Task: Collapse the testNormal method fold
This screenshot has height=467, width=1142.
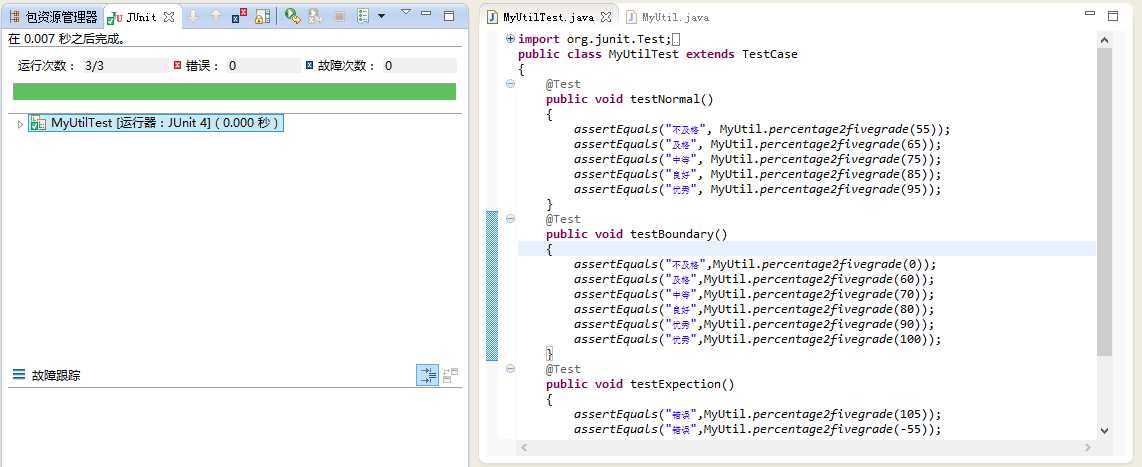Action: (x=510, y=84)
